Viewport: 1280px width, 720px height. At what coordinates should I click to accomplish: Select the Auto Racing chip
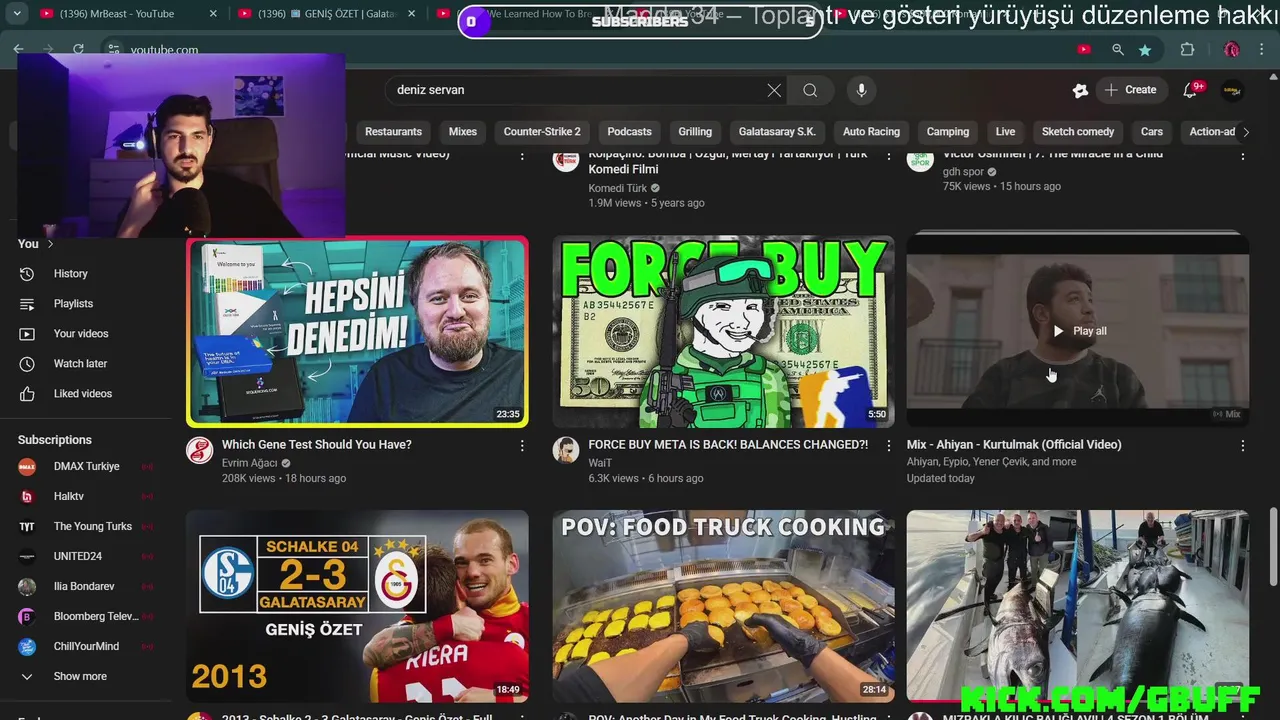(x=871, y=132)
